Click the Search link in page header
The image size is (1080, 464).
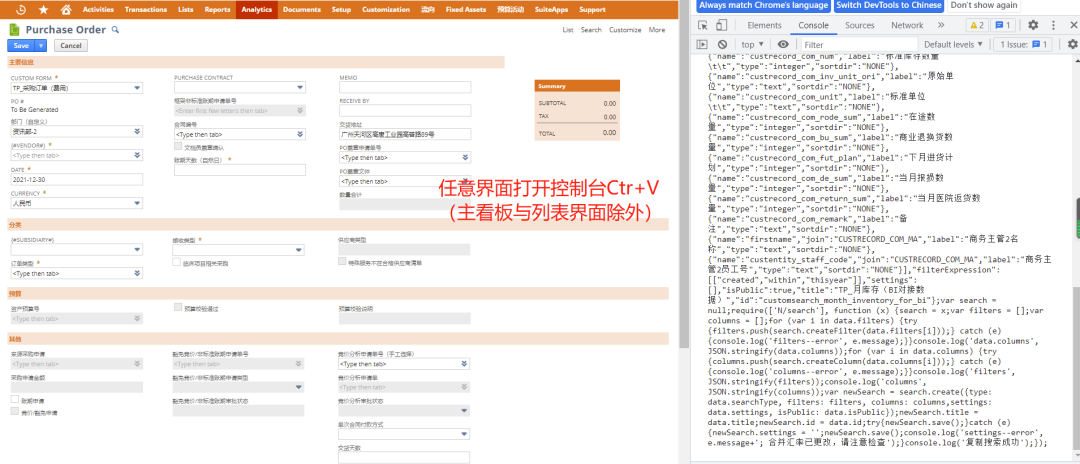coord(591,30)
